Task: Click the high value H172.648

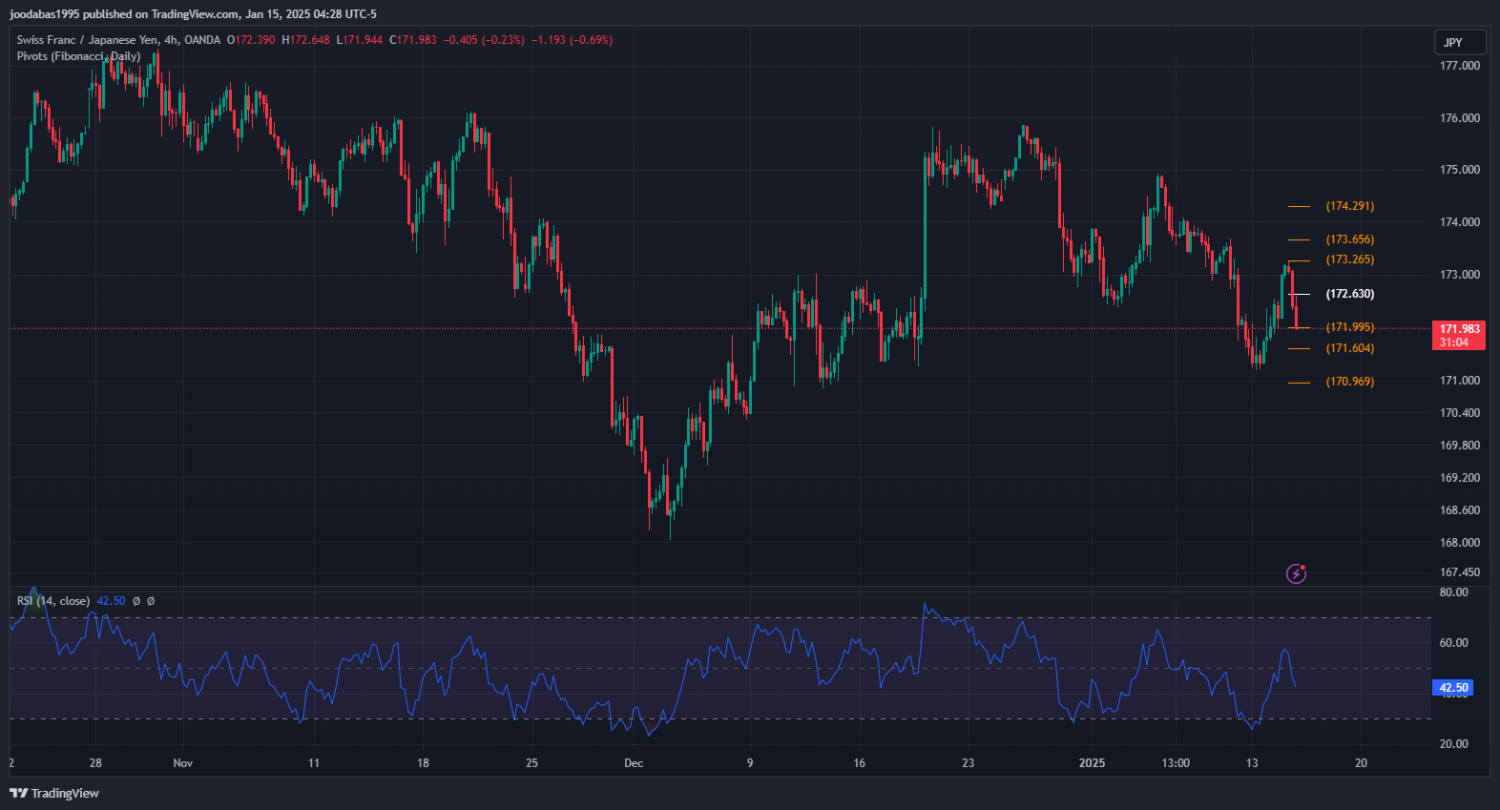Action: point(308,40)
